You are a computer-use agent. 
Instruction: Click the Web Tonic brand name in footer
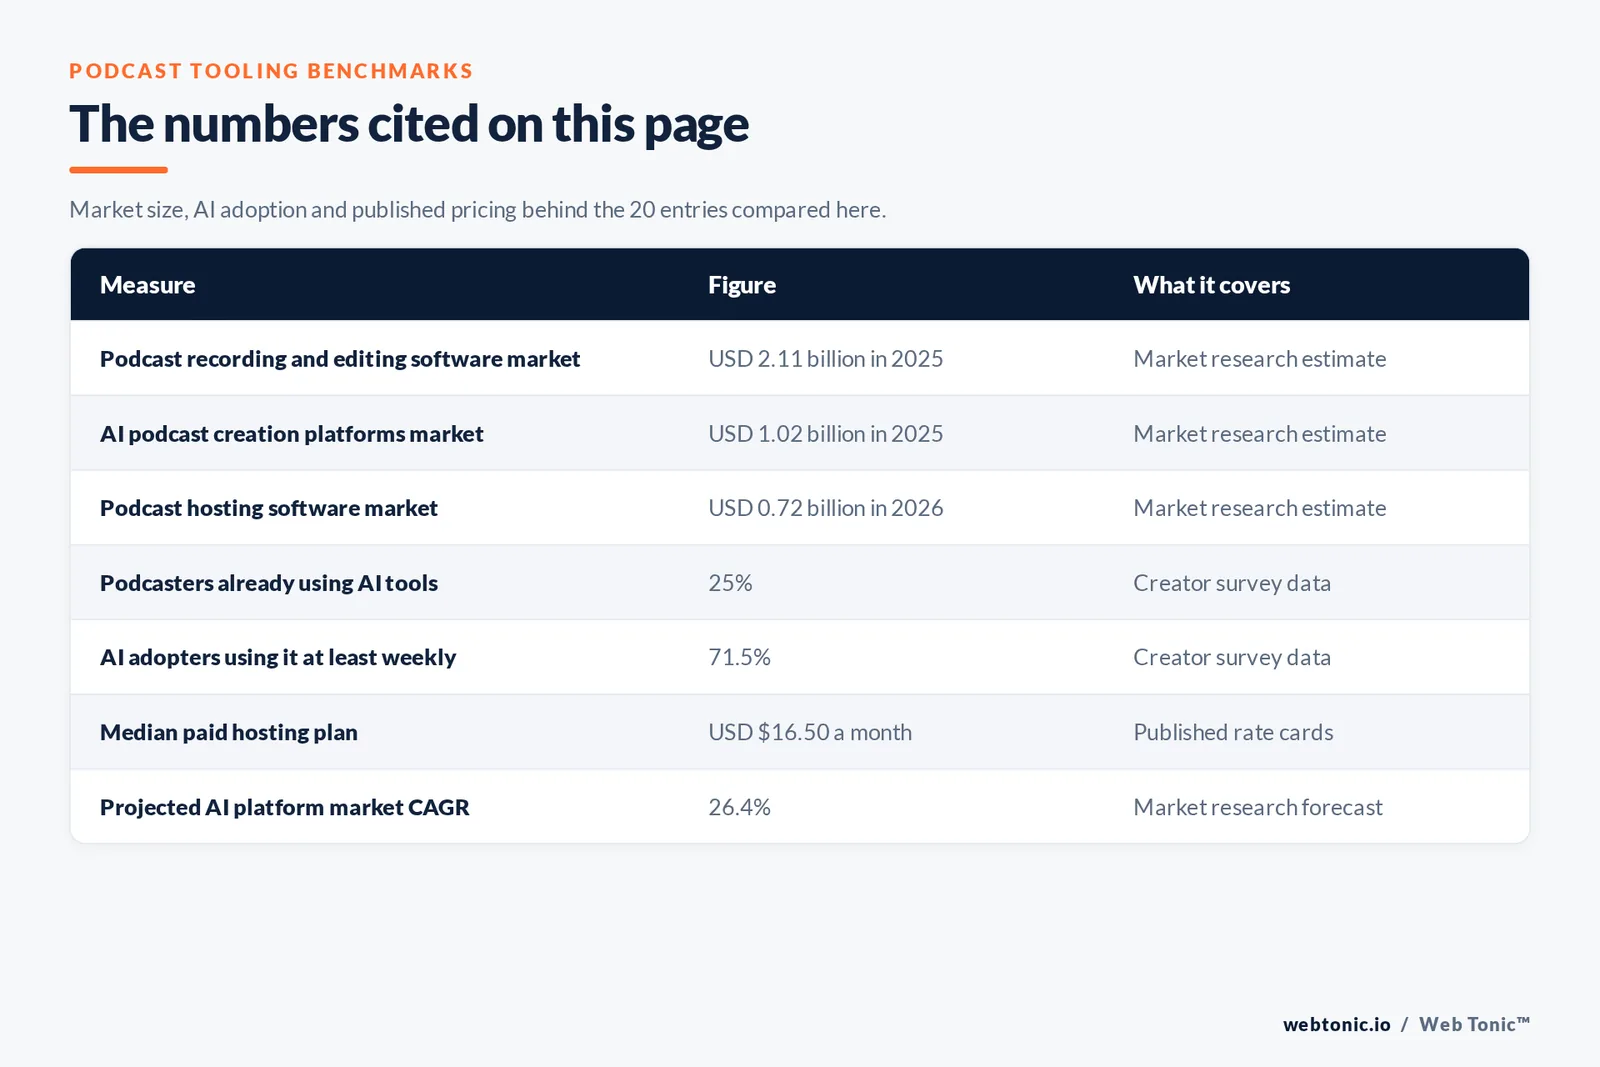[x=1474, y=1024]
